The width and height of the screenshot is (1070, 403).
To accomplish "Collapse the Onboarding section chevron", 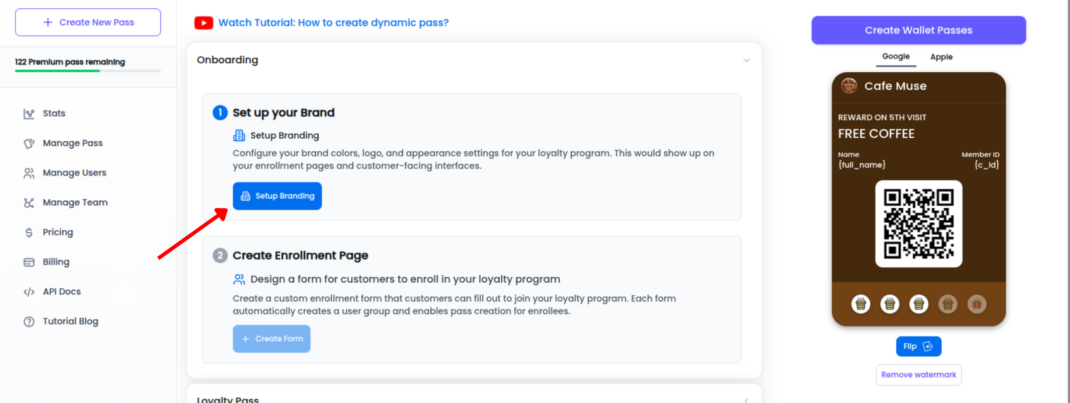I will click(747, 60).
